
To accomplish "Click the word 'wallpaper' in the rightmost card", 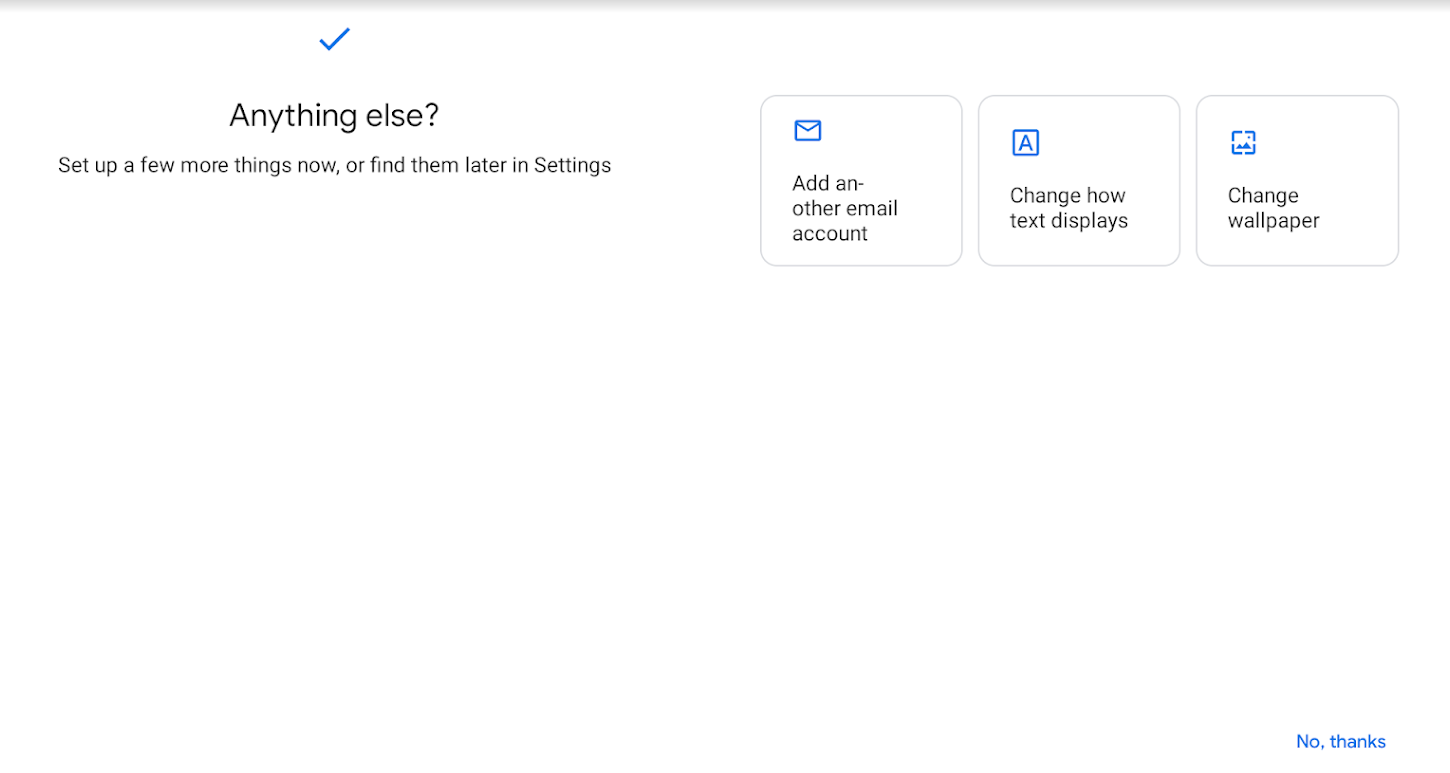I will 1273,221.
